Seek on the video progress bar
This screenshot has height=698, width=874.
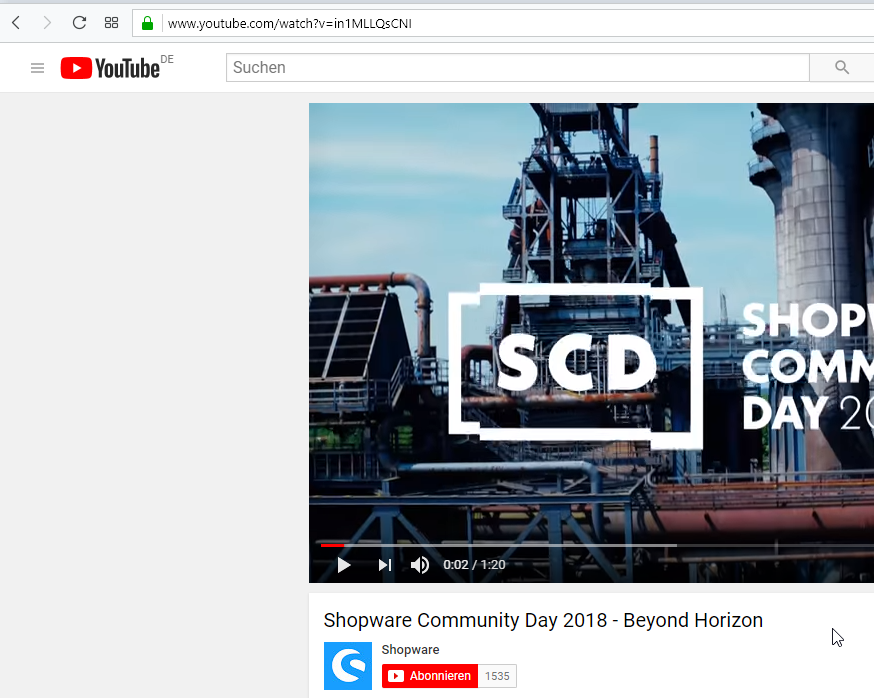598,545
